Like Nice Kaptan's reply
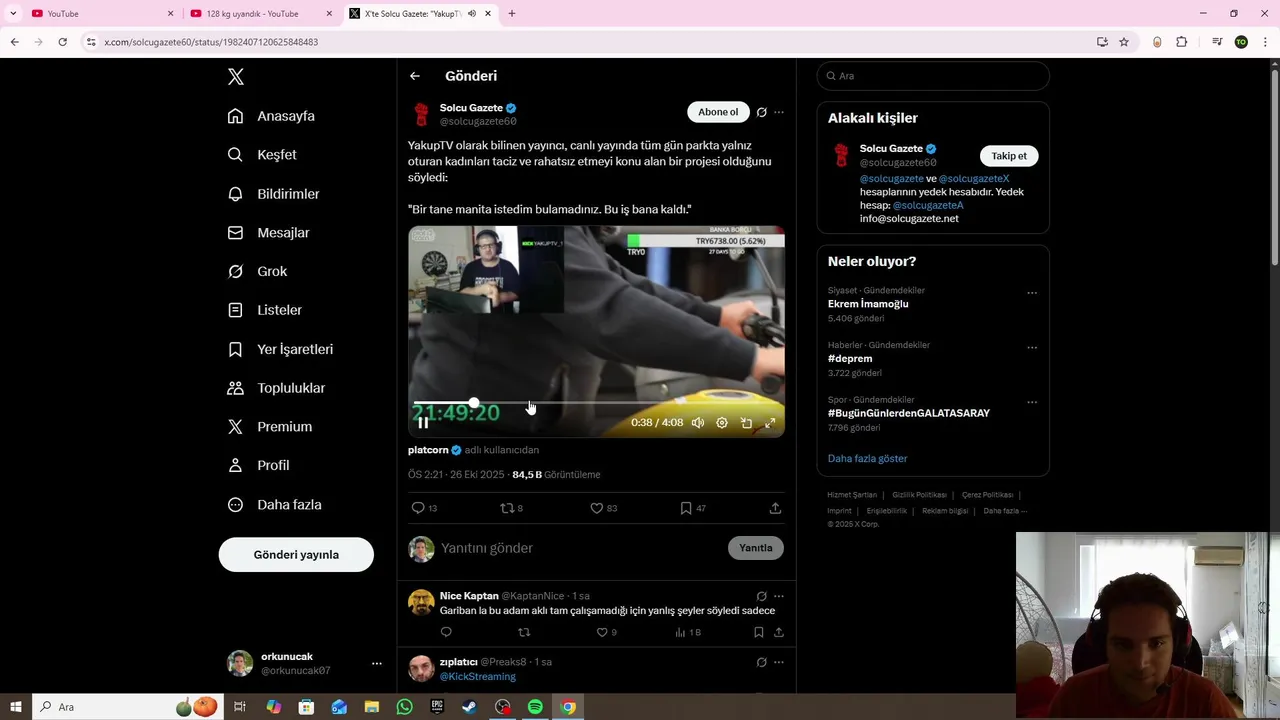This screenshot has height=720, width=1280. coord(602,632)
